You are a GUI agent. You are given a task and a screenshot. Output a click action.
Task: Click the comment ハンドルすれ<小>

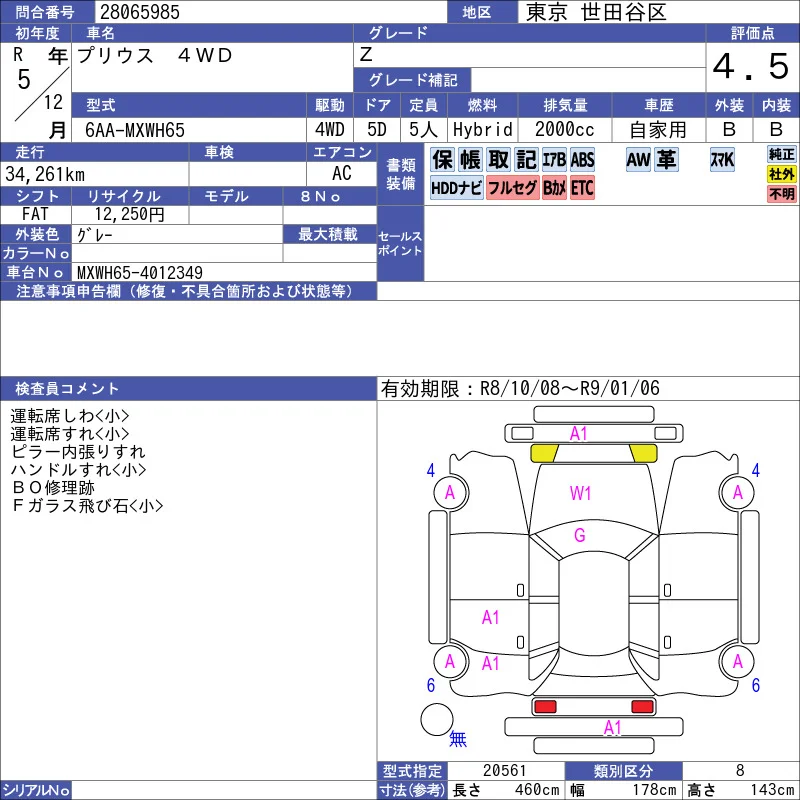point(78,469)
